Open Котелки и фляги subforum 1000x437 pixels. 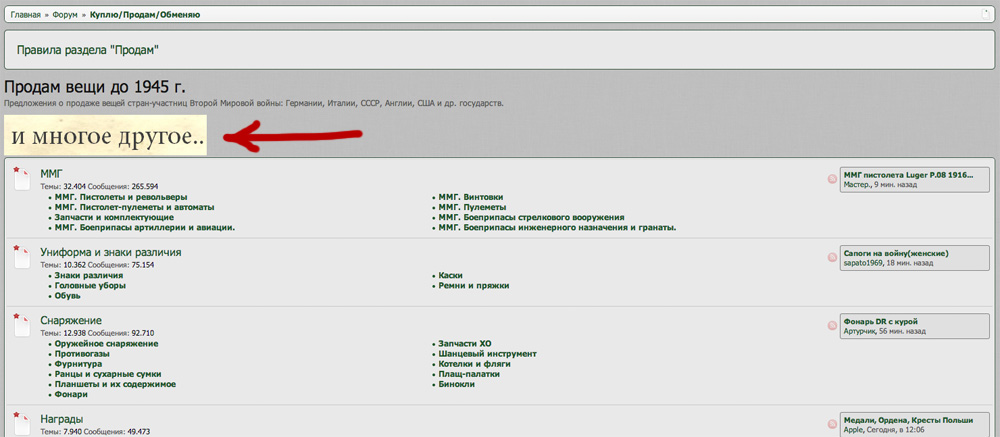[474, 365]
